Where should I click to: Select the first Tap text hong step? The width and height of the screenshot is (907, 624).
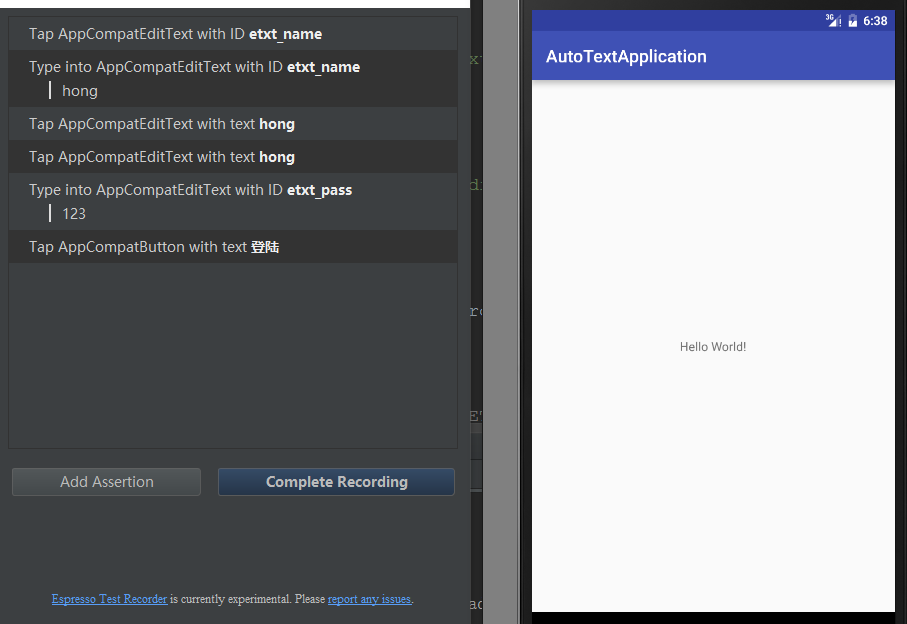click(162, 124)
